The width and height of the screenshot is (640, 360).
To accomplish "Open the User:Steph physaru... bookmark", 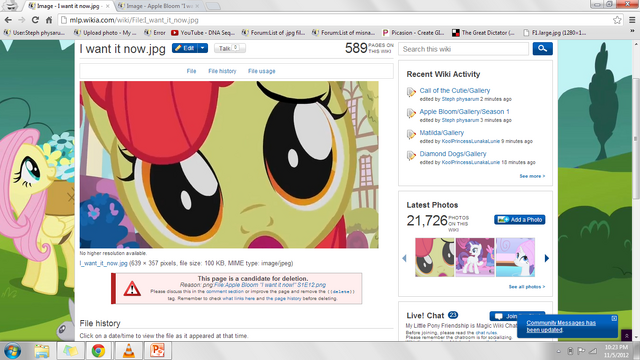I will click(x=34, y=32).
